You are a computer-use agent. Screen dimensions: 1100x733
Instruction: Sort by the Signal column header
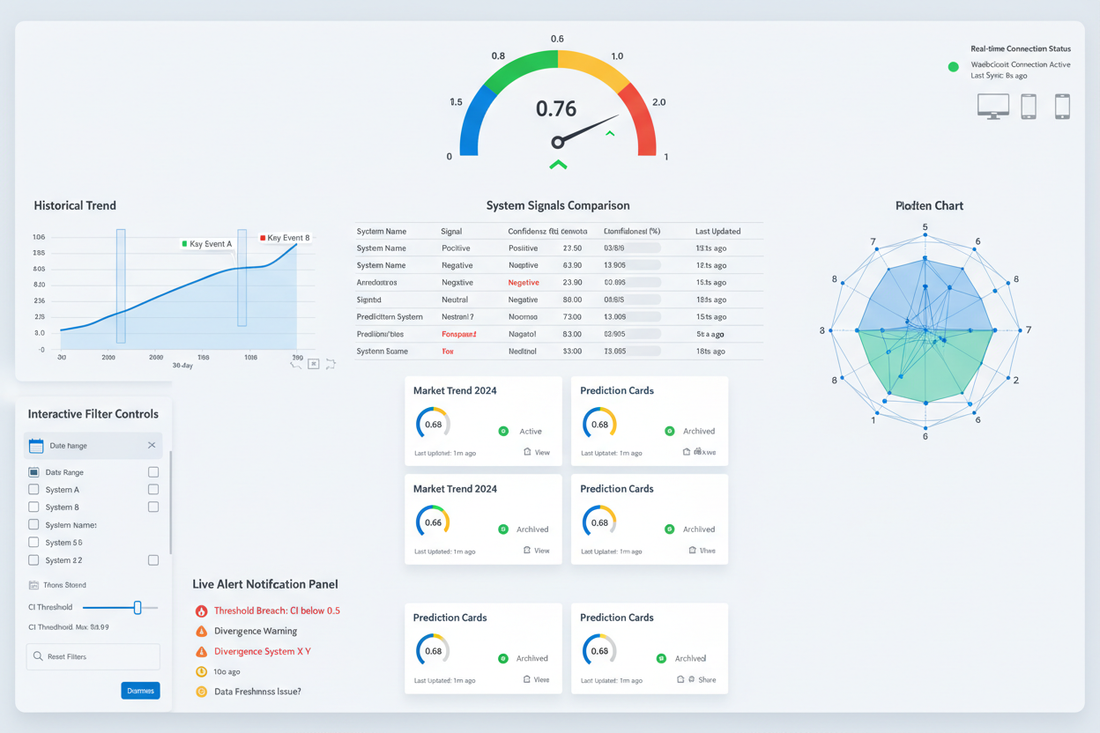pyautogui.click(x=451, y=231)
